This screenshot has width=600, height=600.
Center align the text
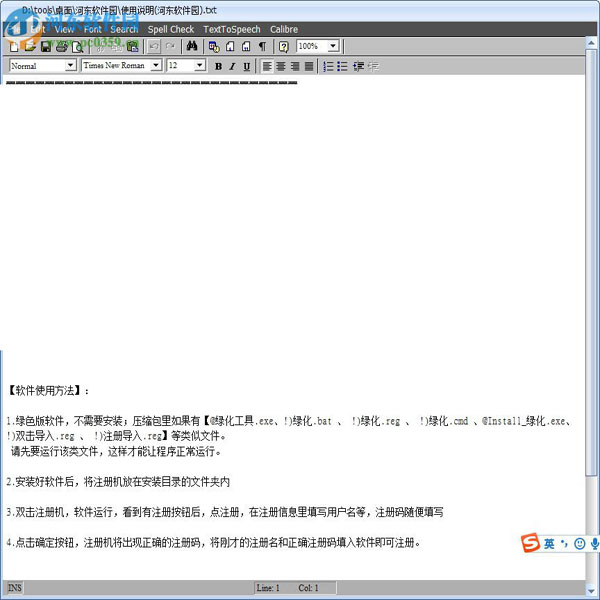[x=281, y=67]
